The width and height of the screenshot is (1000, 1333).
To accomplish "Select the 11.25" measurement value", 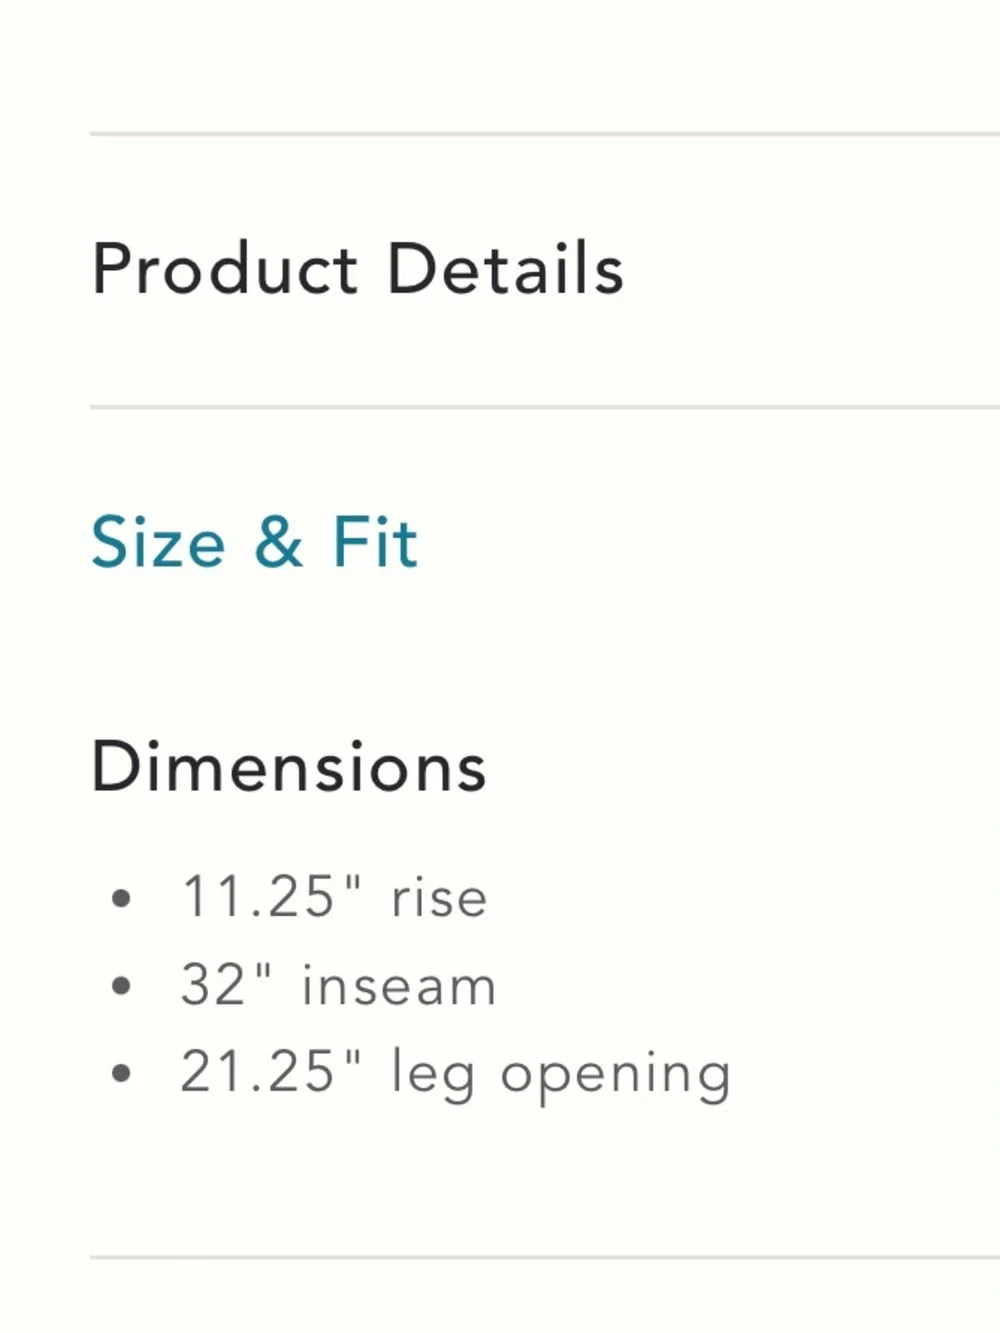I will 271,895.
